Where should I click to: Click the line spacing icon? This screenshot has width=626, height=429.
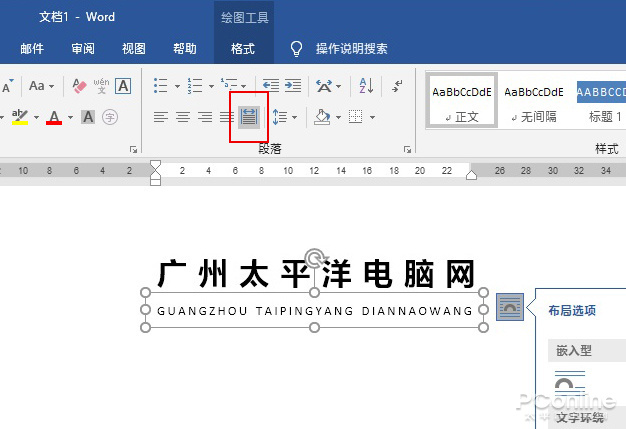pos(279,117)
